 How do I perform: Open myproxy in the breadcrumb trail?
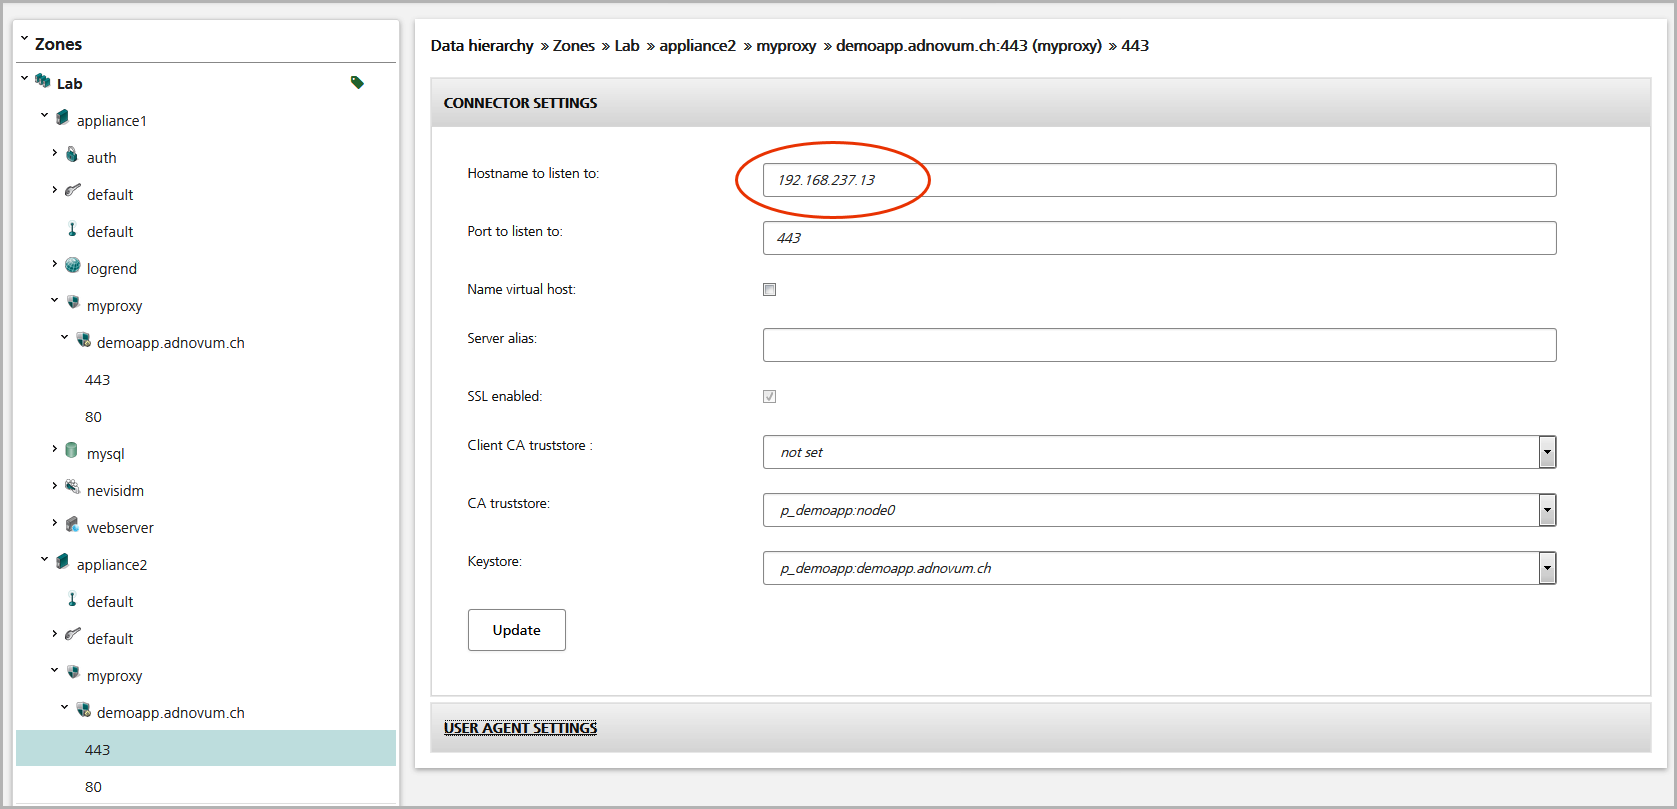786,46
